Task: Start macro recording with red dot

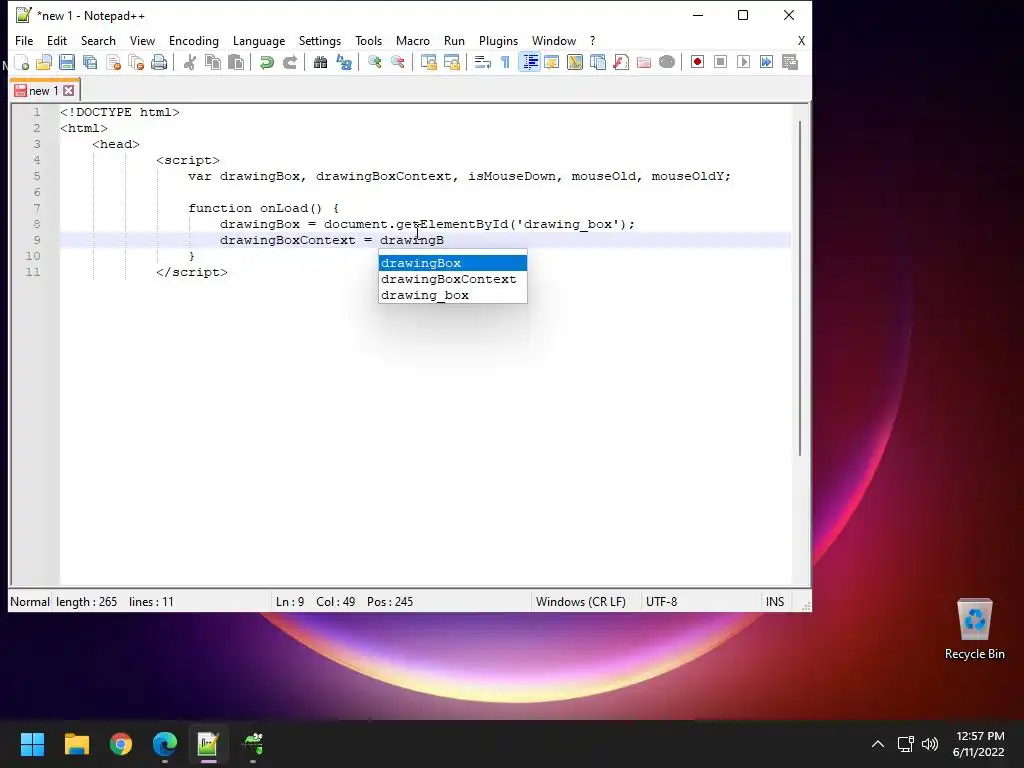Action: (697, 62)
